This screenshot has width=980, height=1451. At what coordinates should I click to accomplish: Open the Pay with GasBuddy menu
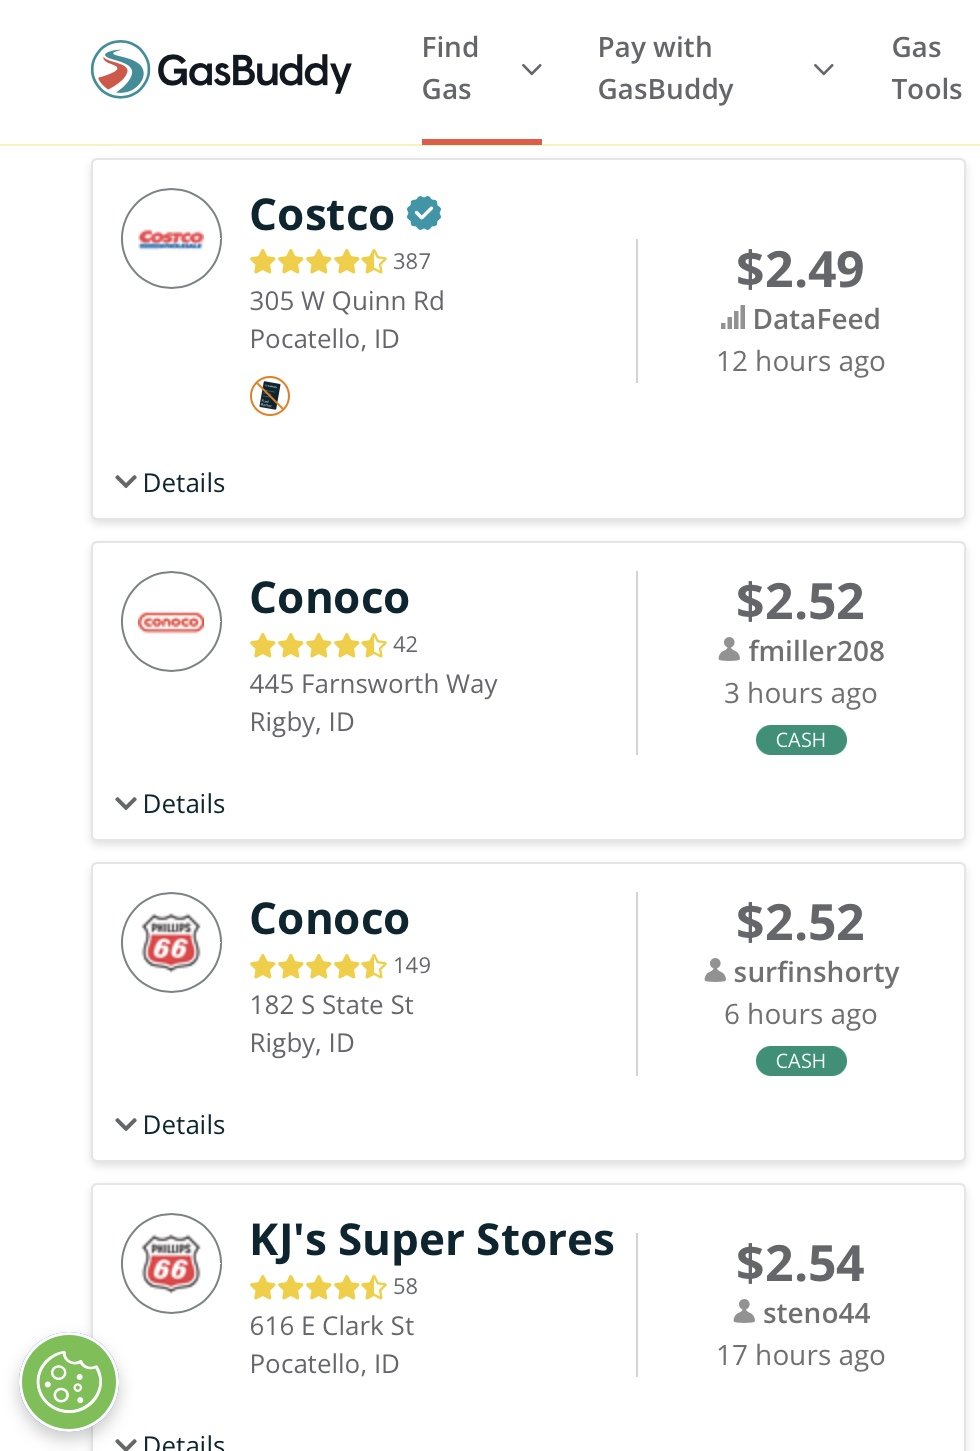point(716,69)
